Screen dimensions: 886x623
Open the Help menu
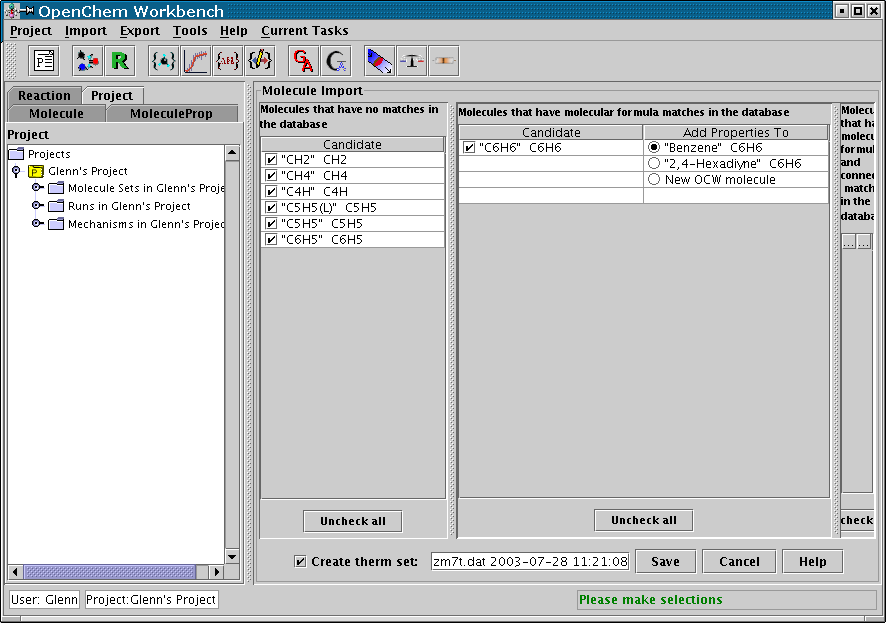(233, 31)
